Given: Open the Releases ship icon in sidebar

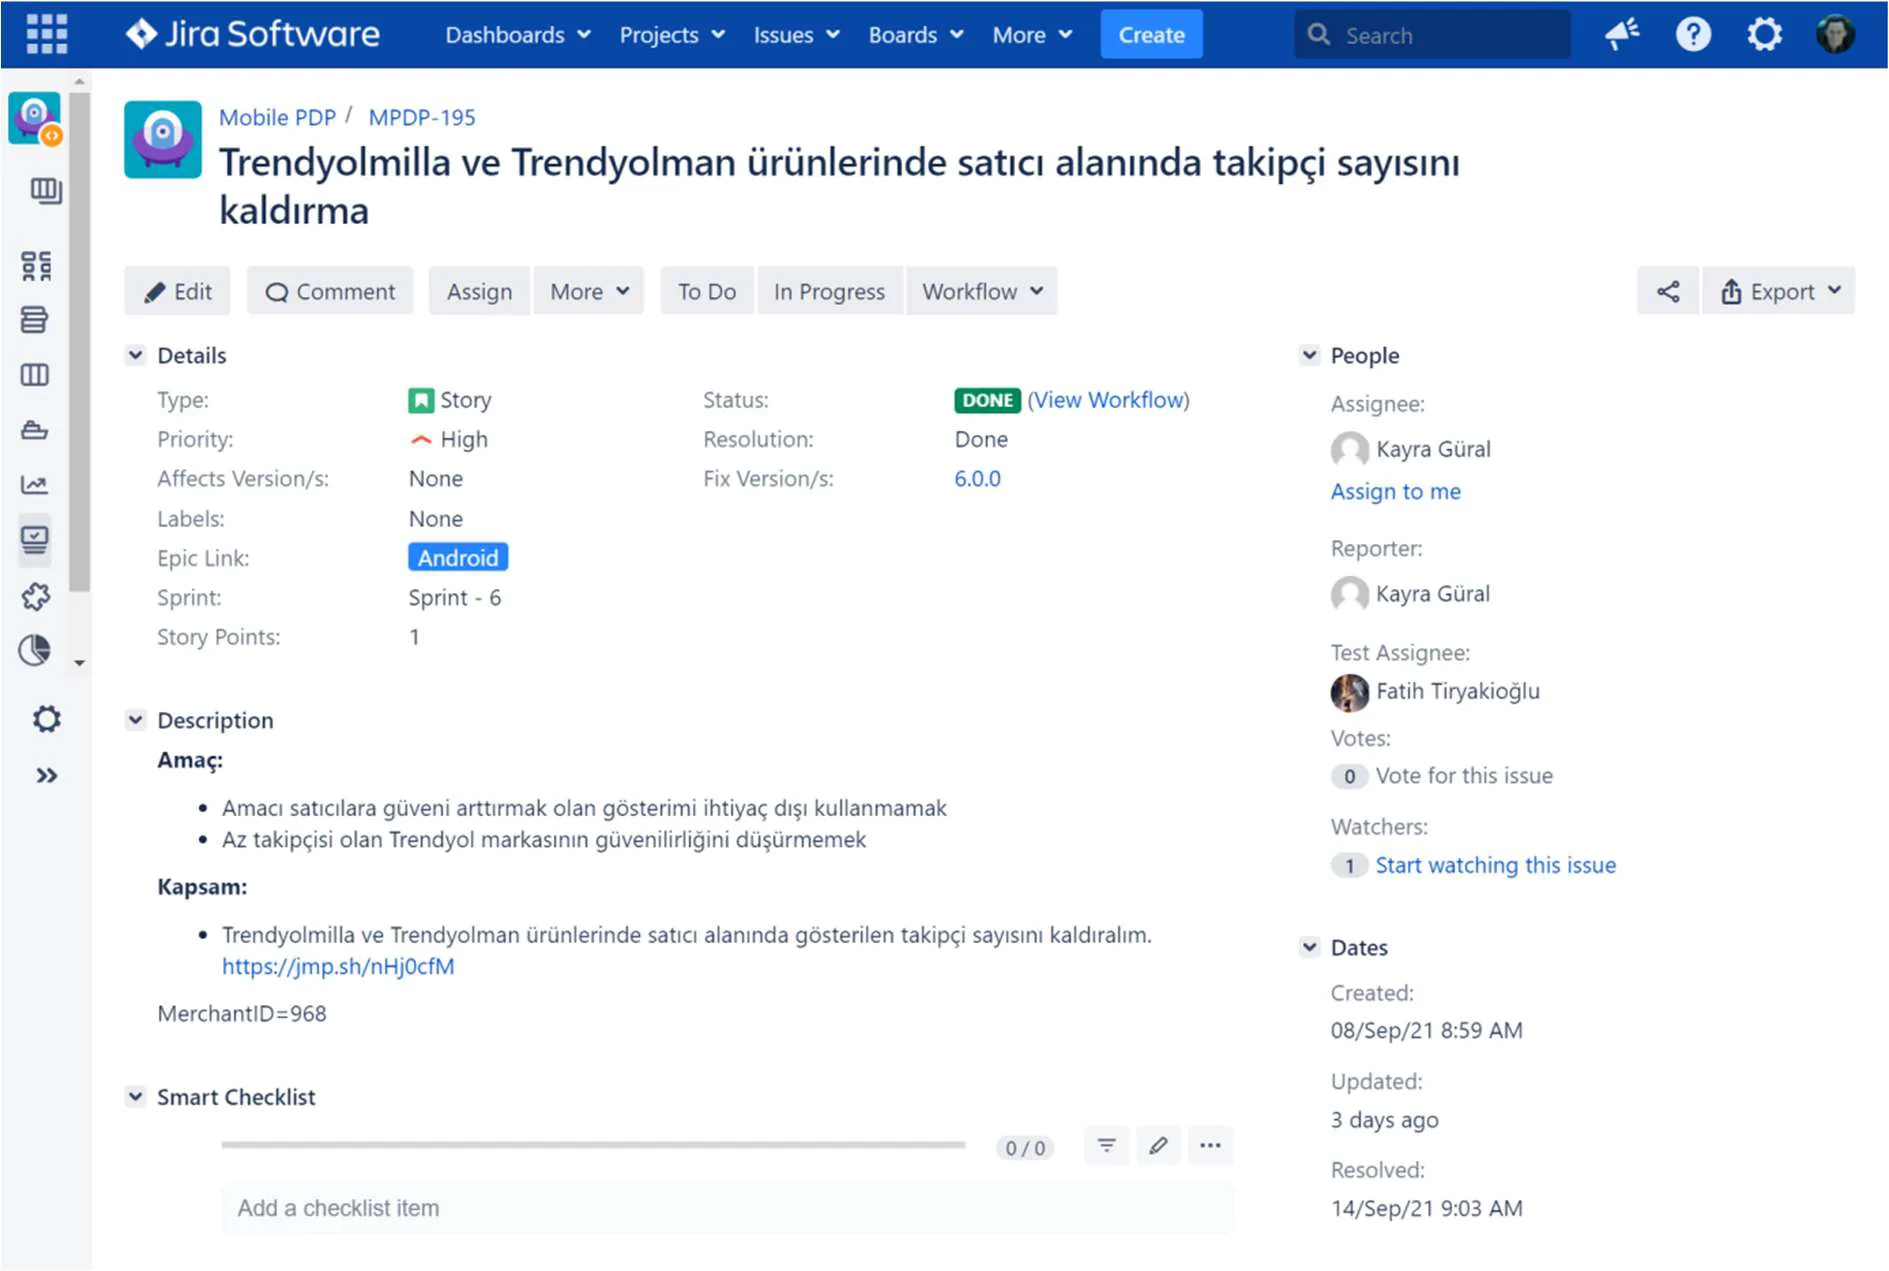Looking at the screenshot, I should click(34, 430).
